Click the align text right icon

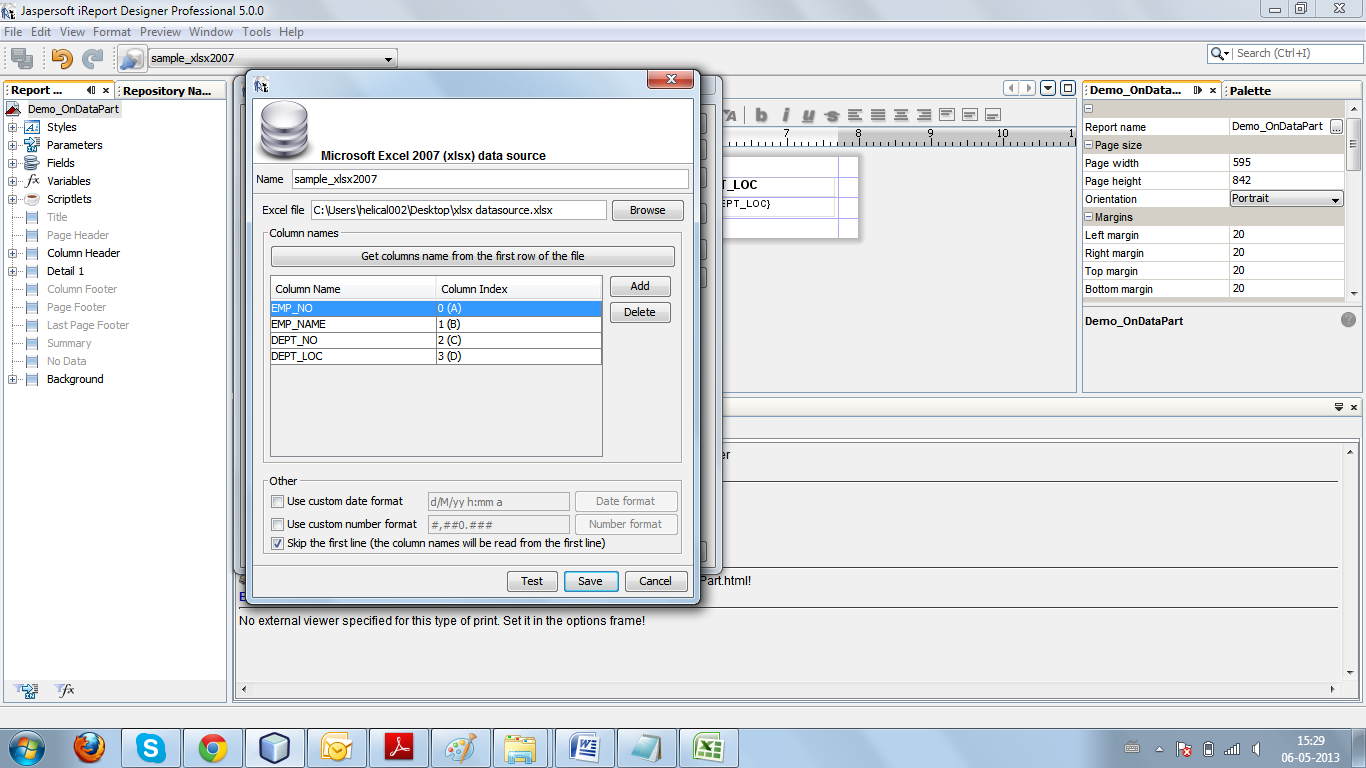tap(924, 115)
